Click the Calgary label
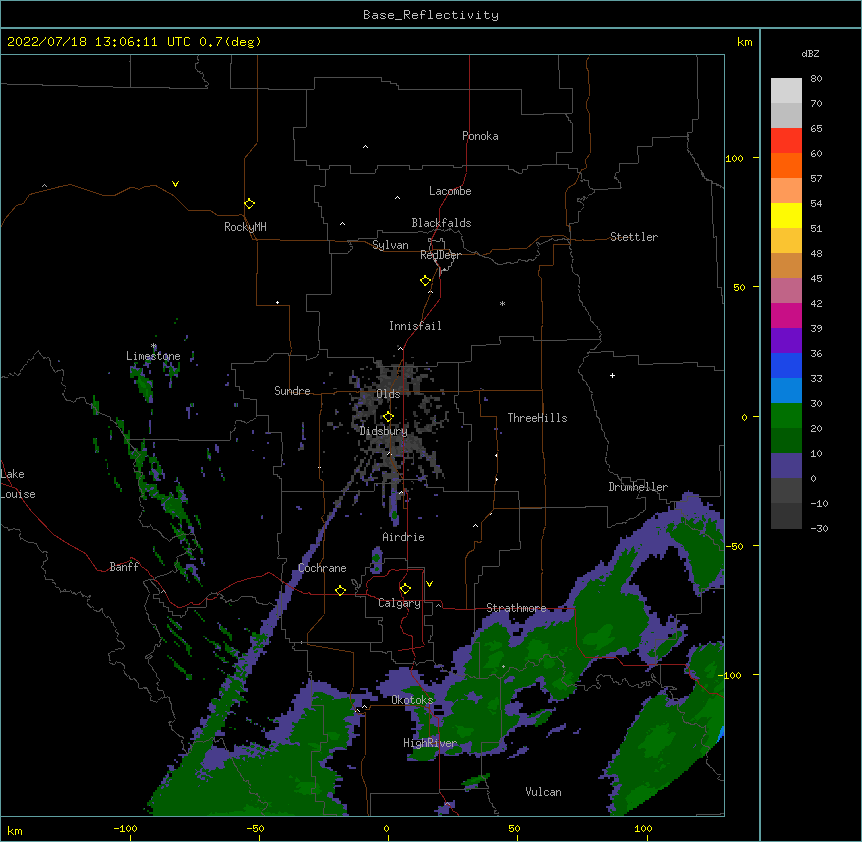This screenshot has width=862, height=842. (399, 603)
